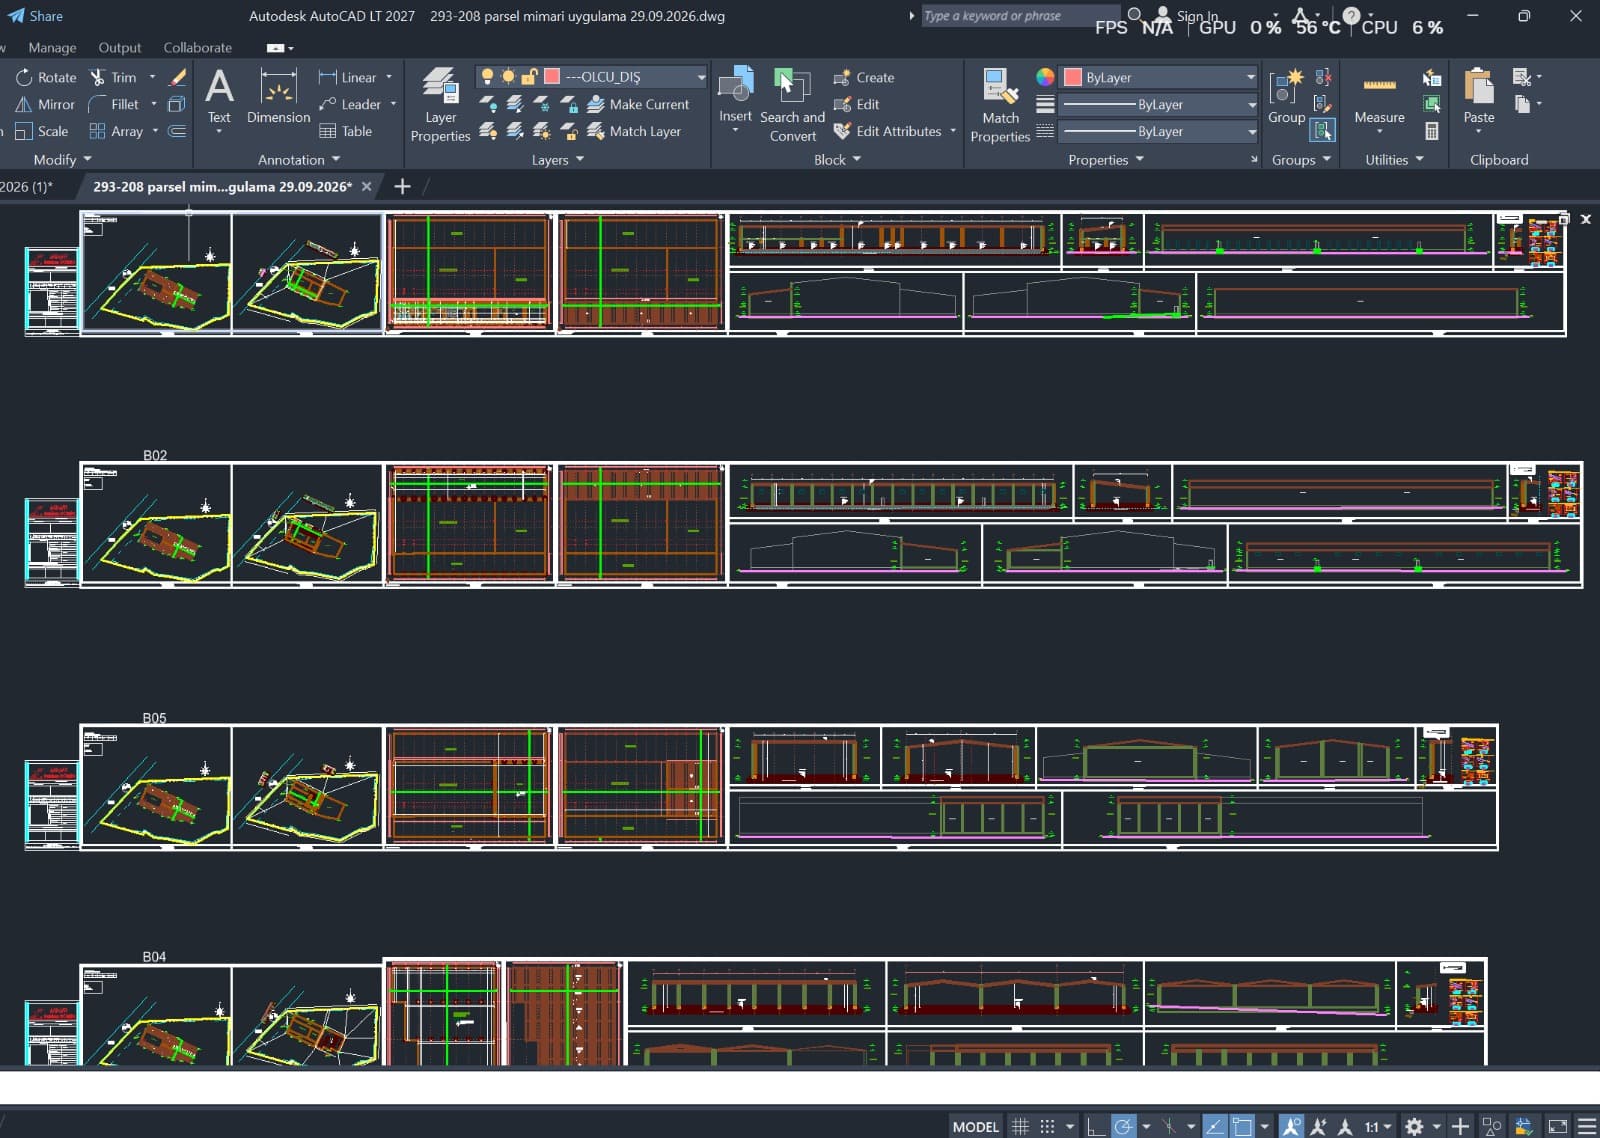Viewport: 1600px width, 1138px height.
Task: Toggle ortho mode in status bar
Action: point(1096,1126)
